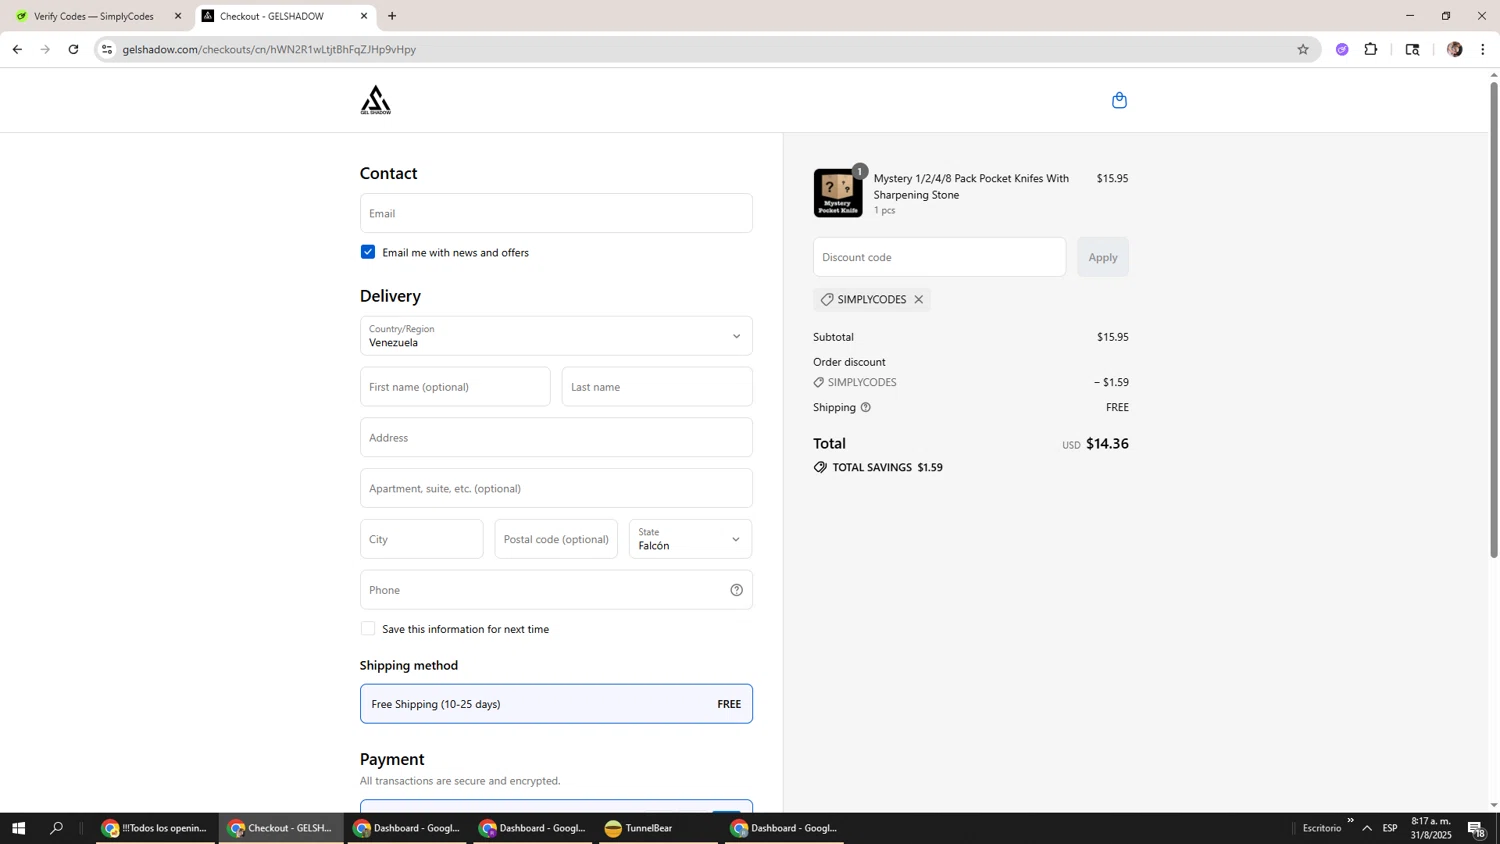Click the phone field help icon

tap(736, 590)
